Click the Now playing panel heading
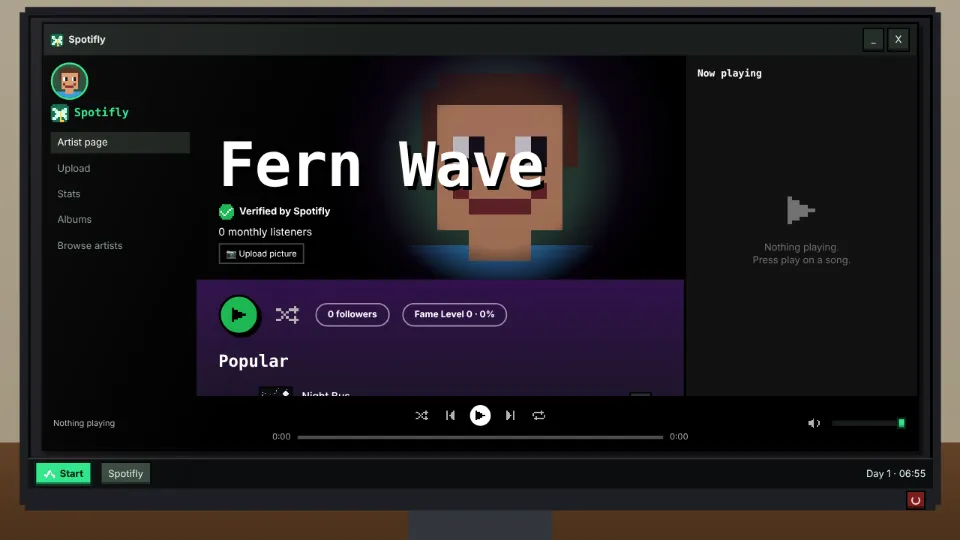960x540 pixels. click(729, 73)
